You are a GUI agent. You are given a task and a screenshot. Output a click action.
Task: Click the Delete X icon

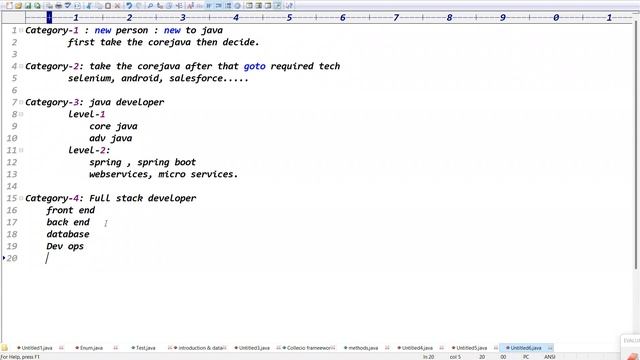(x=117, y=6)
